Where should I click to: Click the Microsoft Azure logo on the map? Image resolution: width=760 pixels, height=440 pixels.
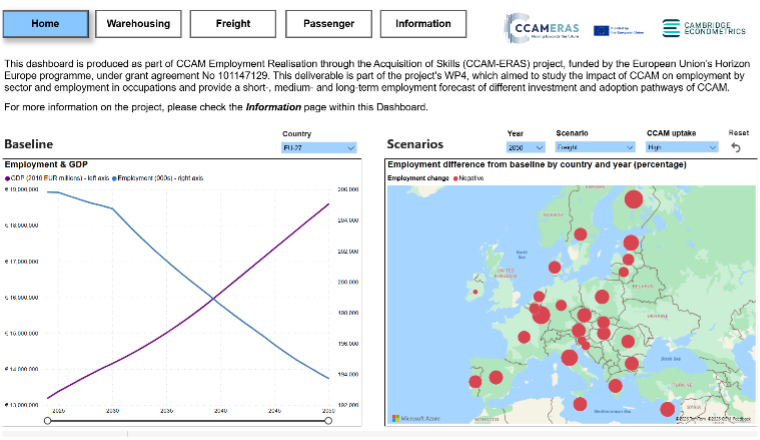[416, 418]
